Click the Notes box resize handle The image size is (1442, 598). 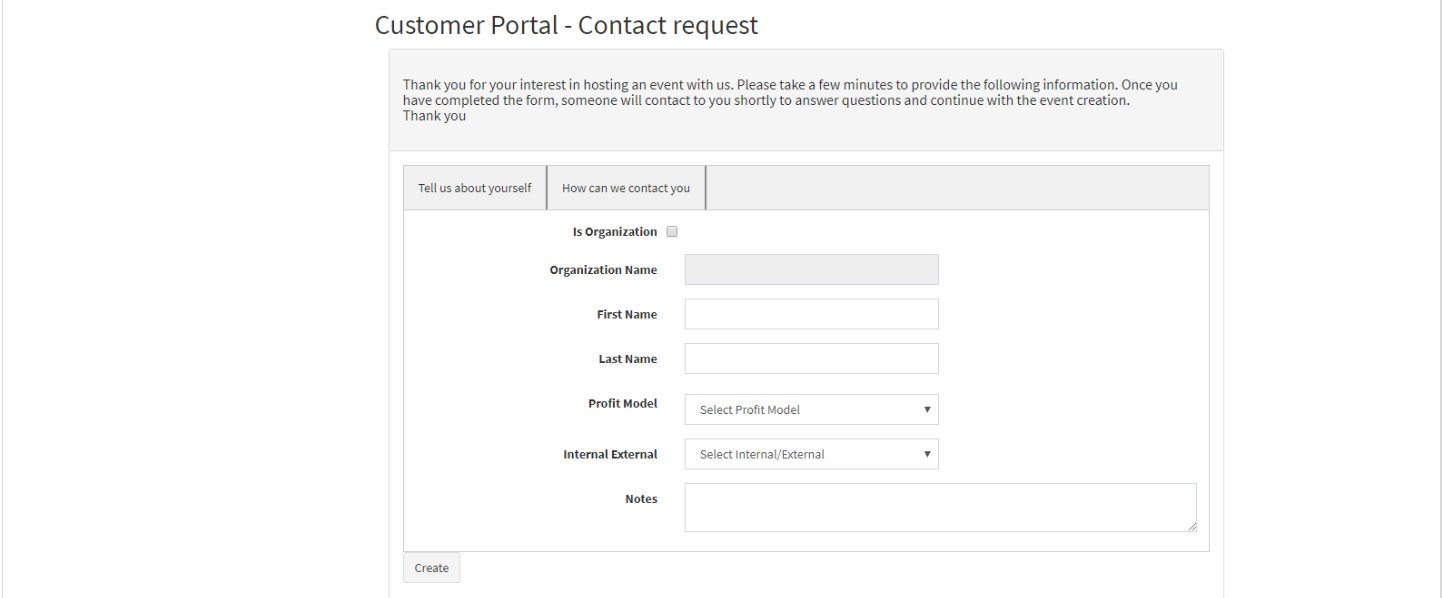[x=1191, y=526]
